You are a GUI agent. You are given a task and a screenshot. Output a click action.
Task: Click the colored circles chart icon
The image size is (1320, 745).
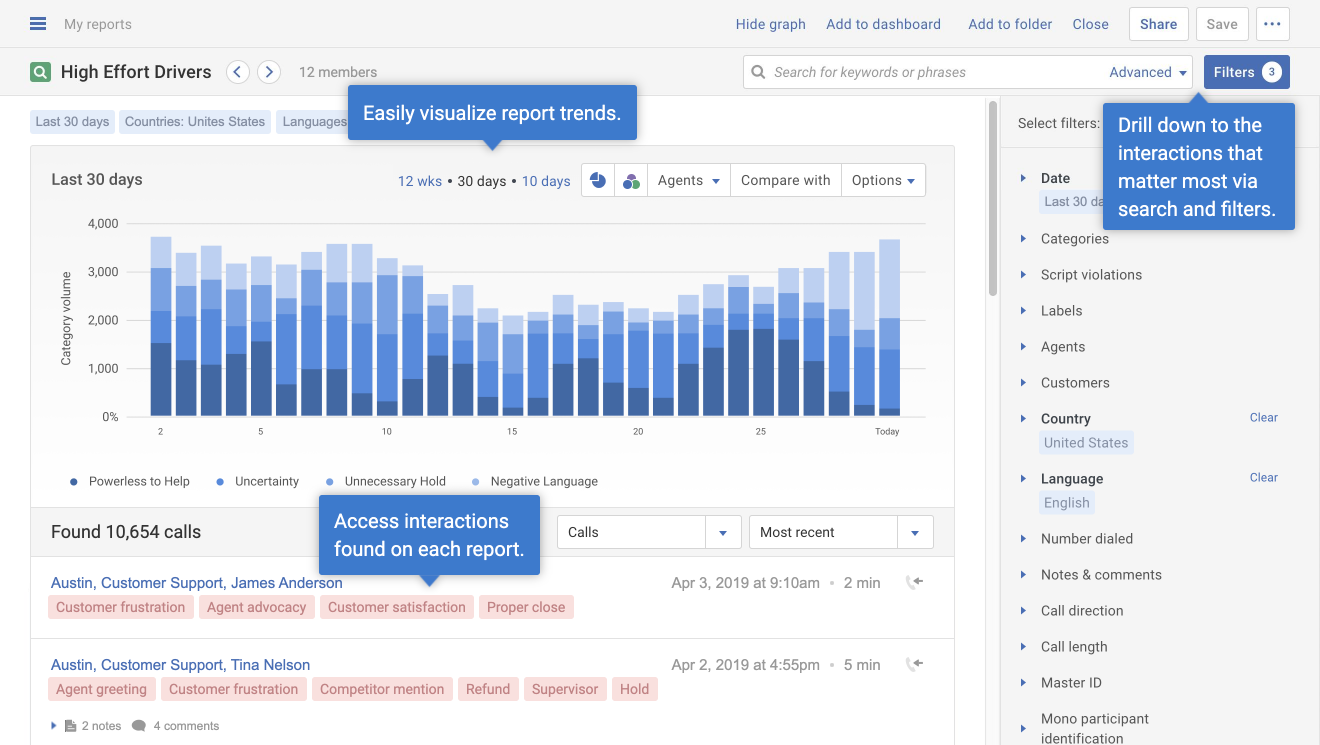tap(631, 181)
